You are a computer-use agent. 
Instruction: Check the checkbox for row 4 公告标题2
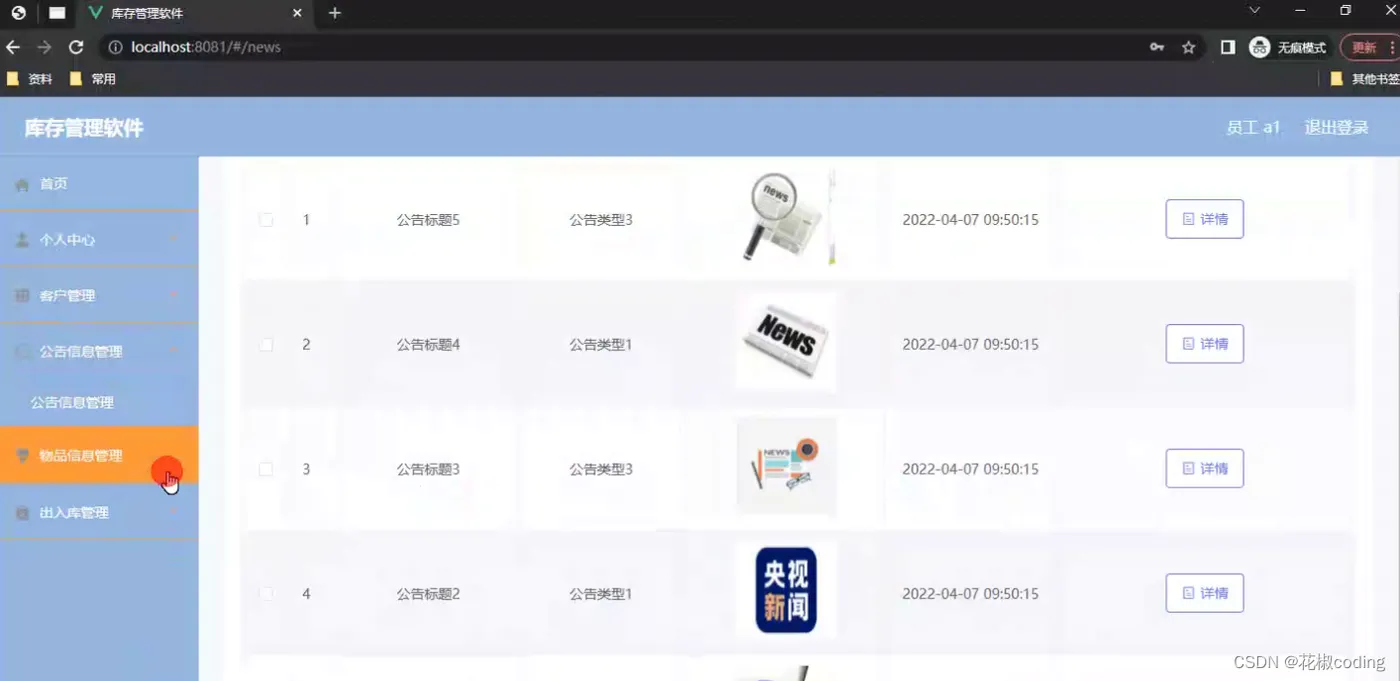(x=266, y=594)
